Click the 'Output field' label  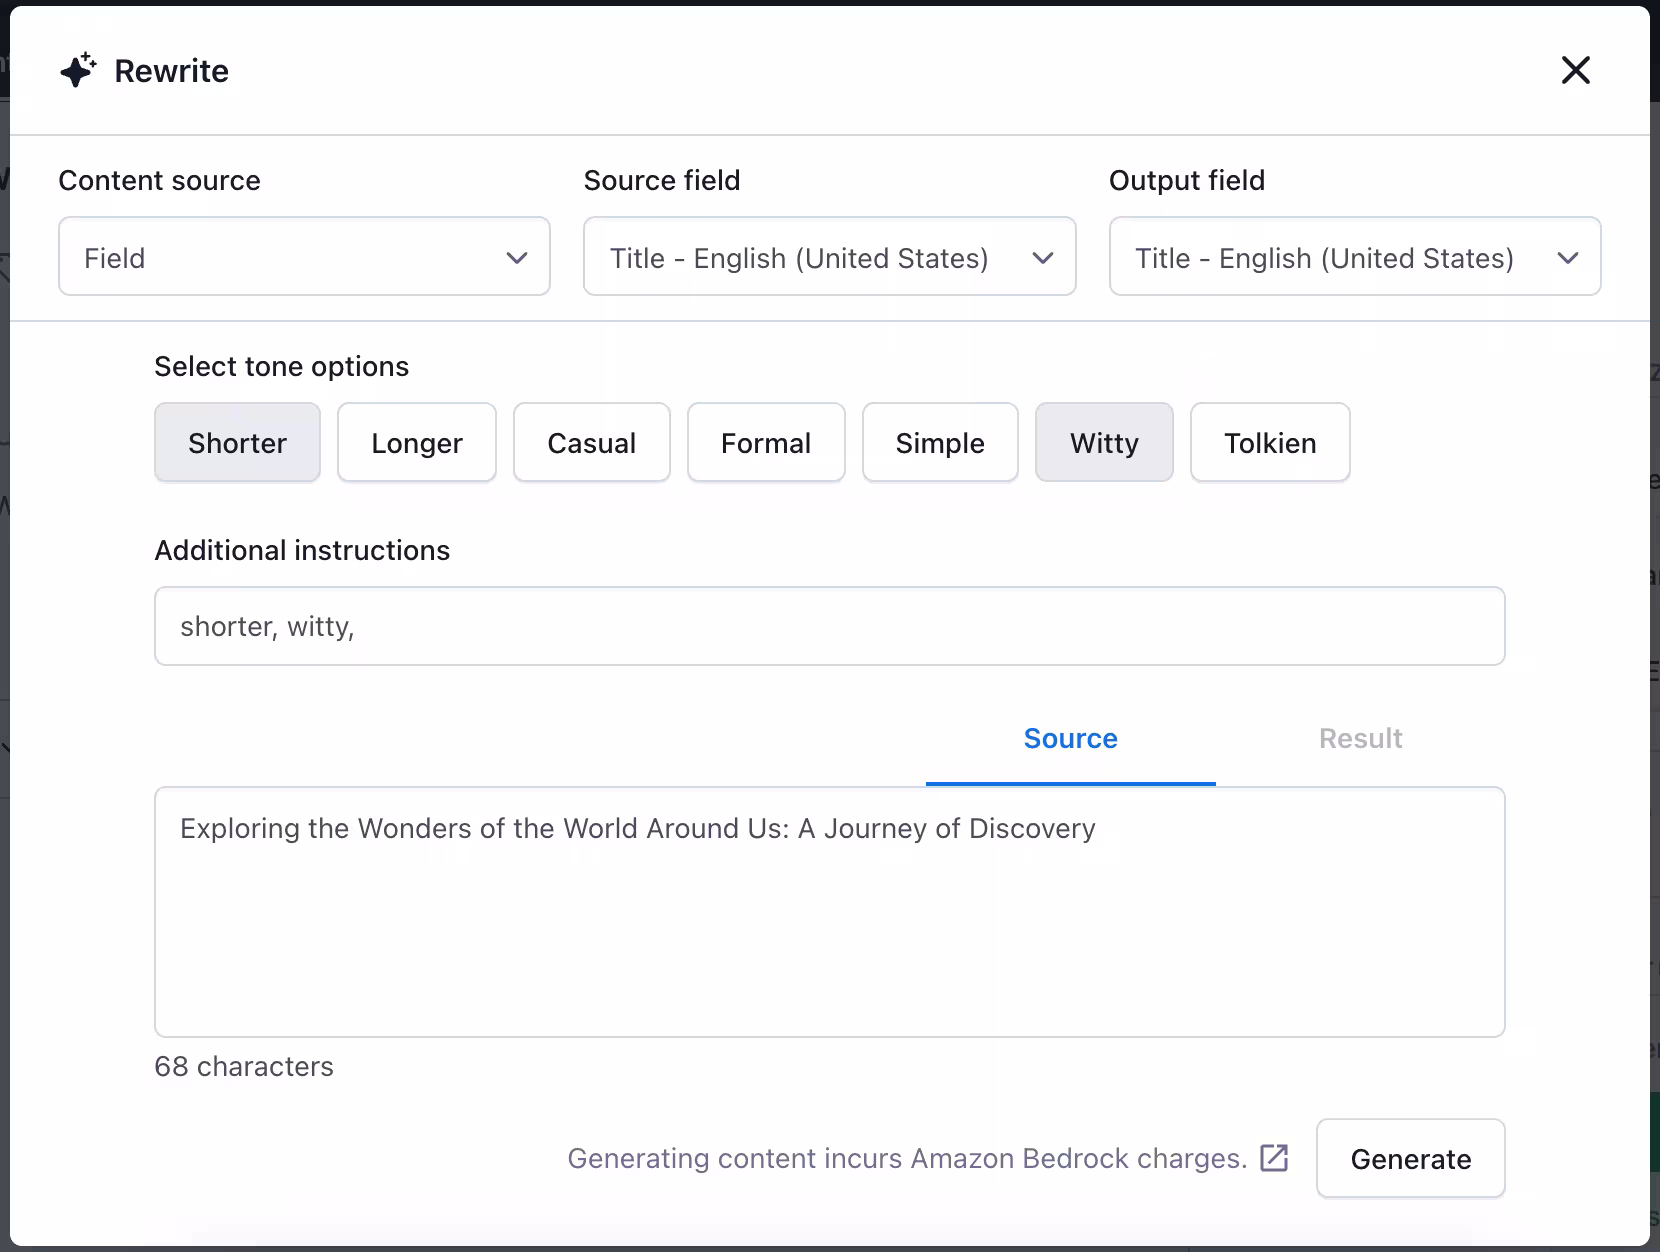pos(1187,180)
